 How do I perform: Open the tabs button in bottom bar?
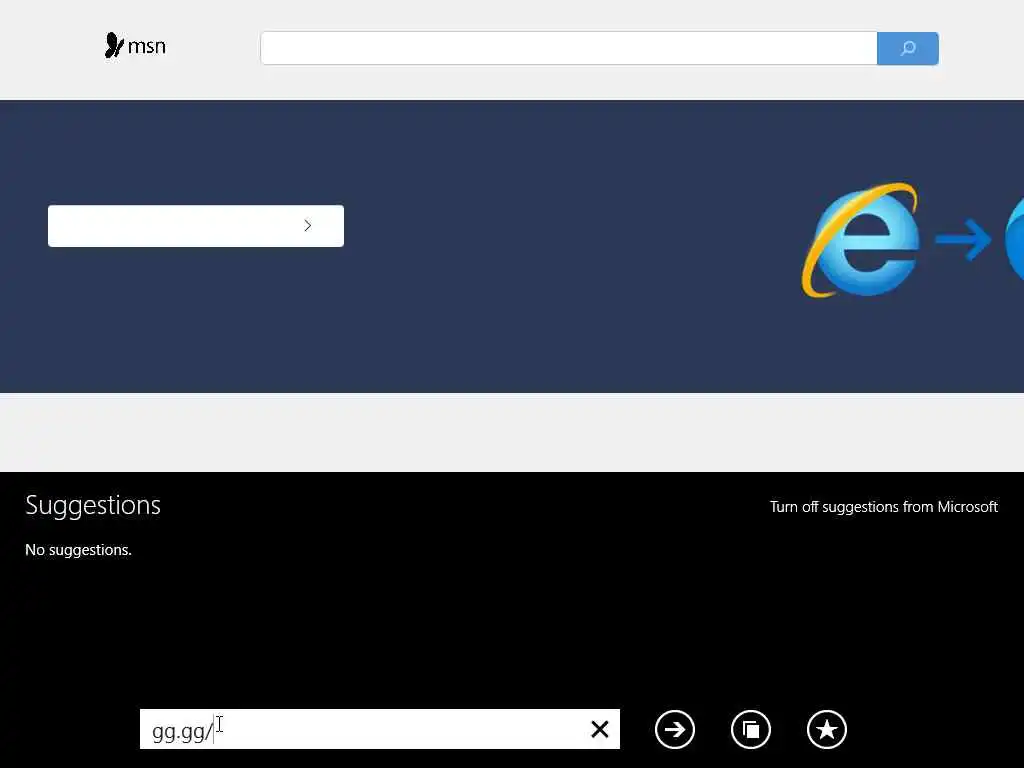[751, 729]
